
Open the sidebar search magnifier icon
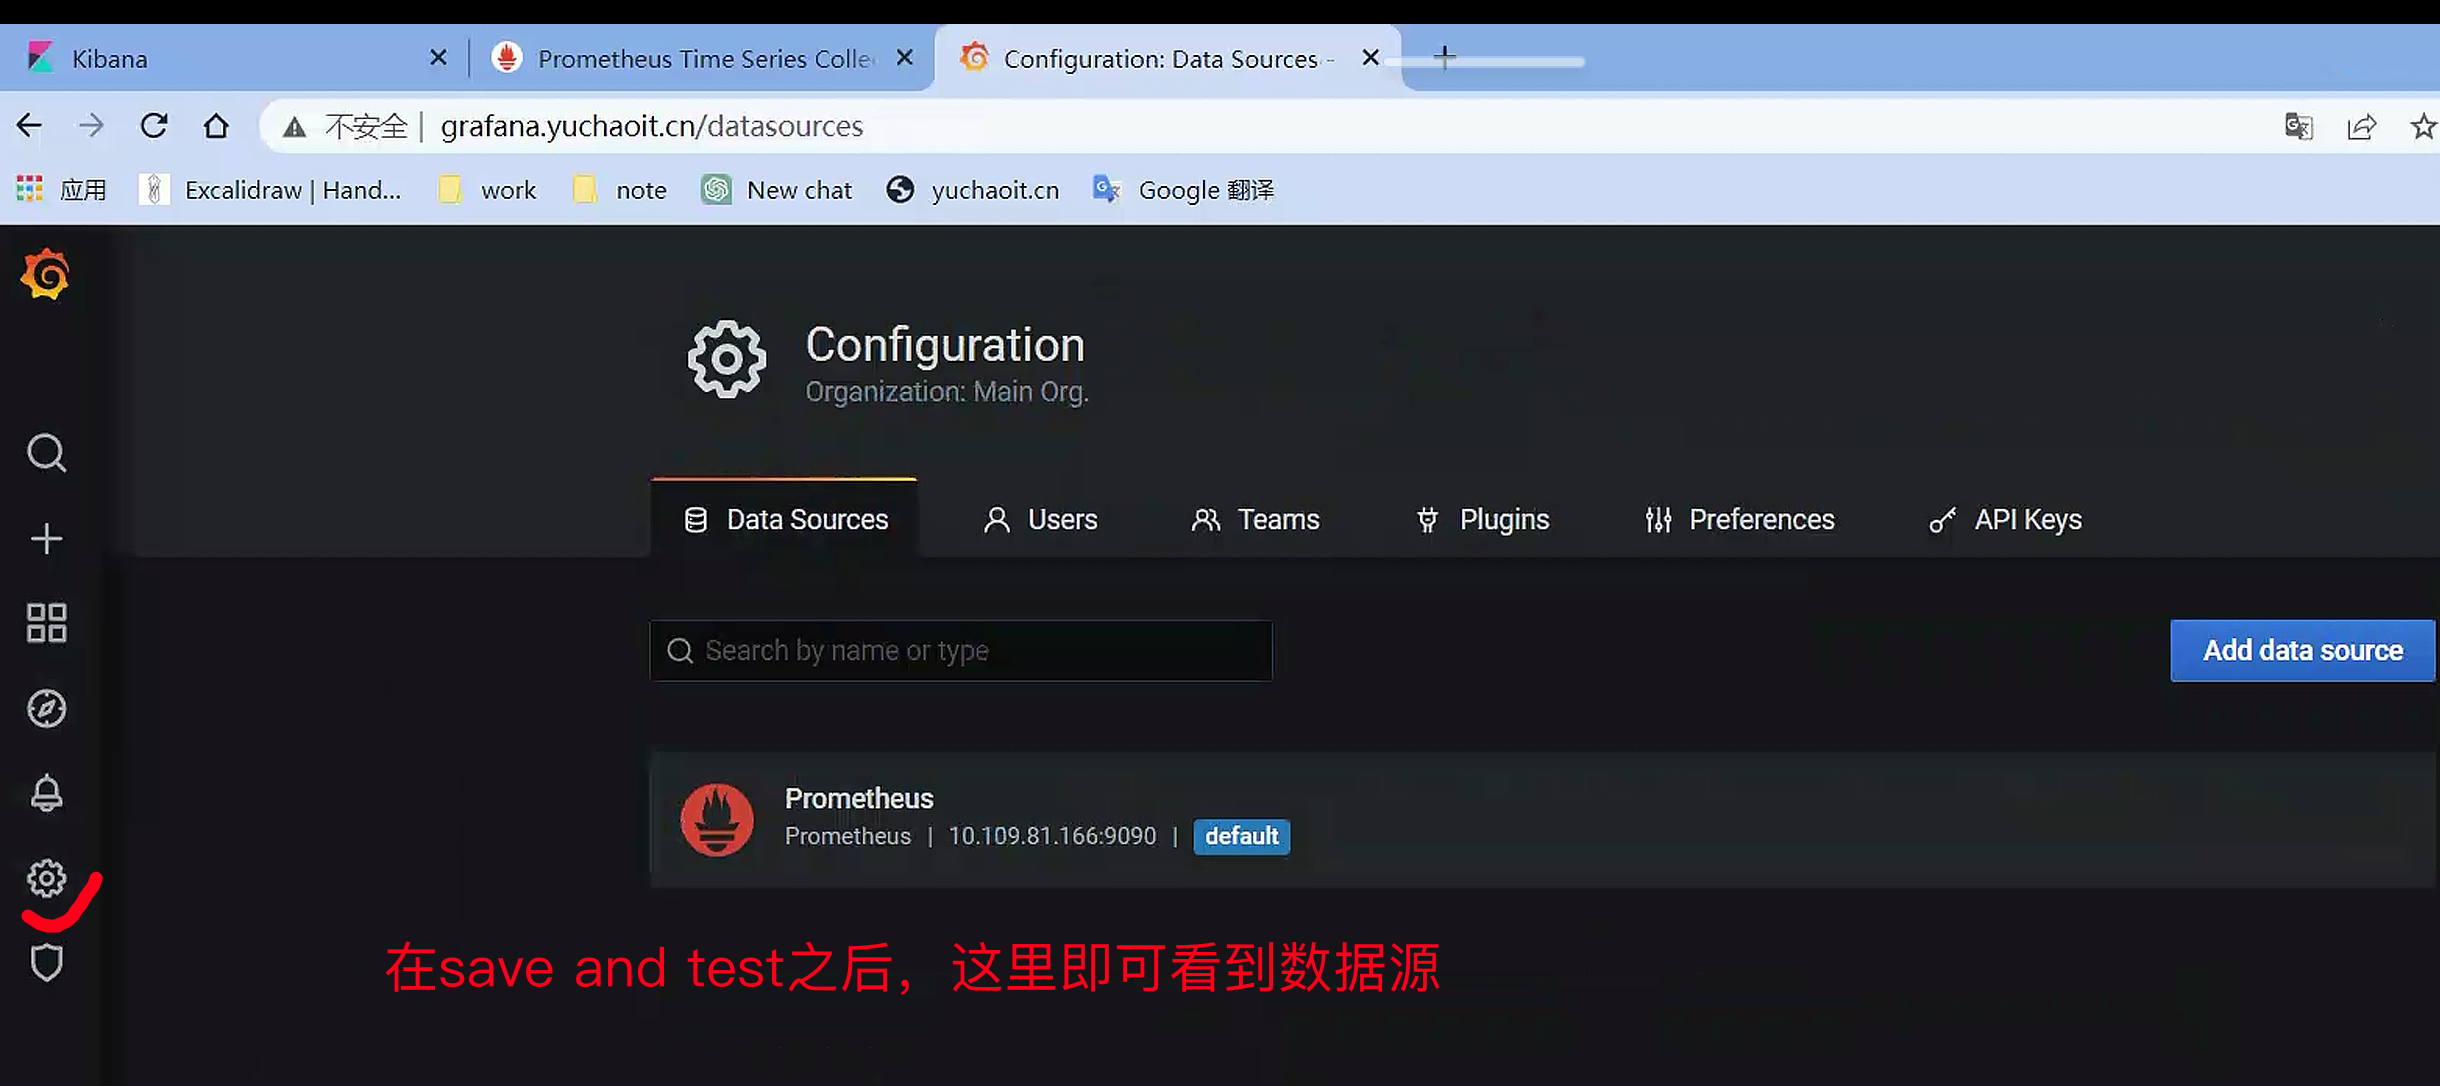click(x=46, y=453)
